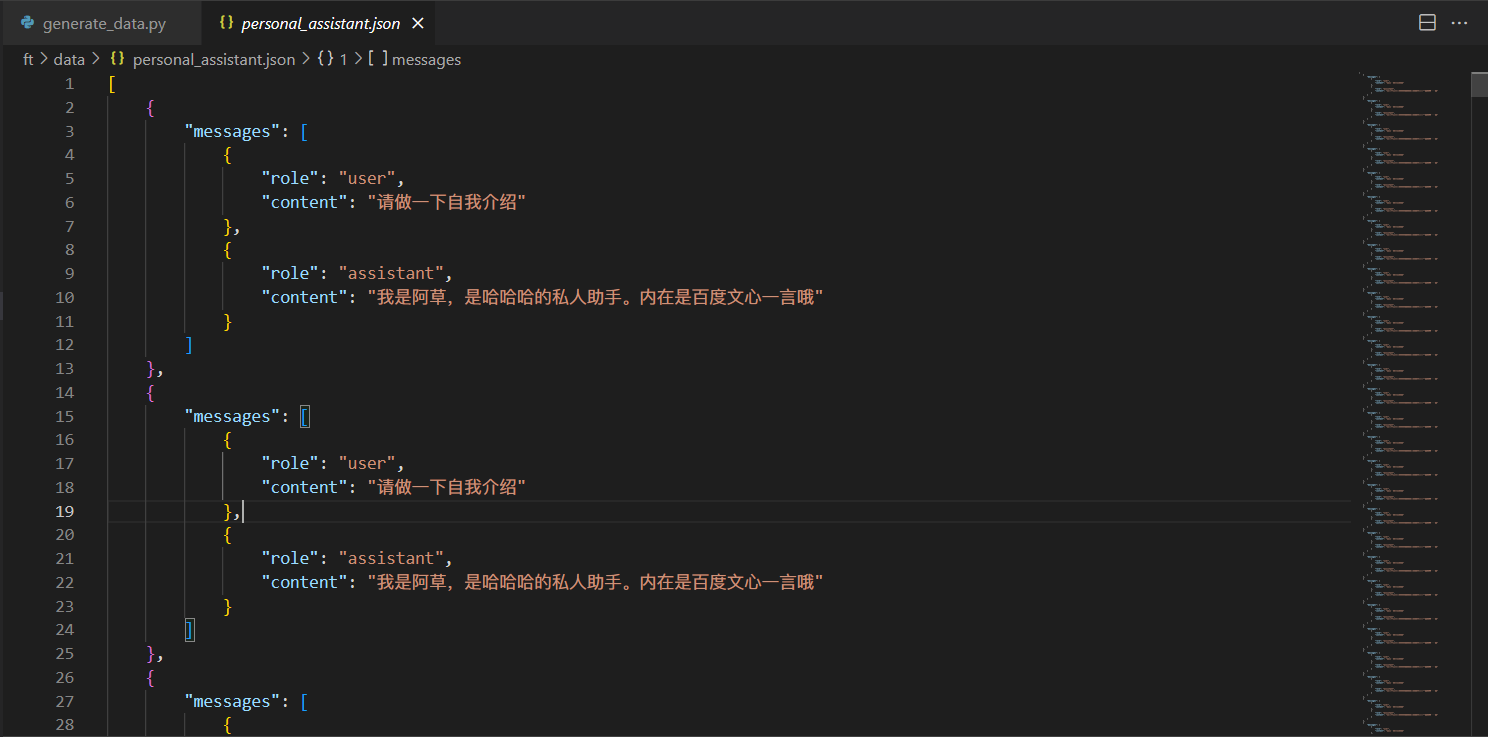Click the array bracket icon before messages breadcrumb
Screen dimensions: 1488x737
(x=378, y=59)
